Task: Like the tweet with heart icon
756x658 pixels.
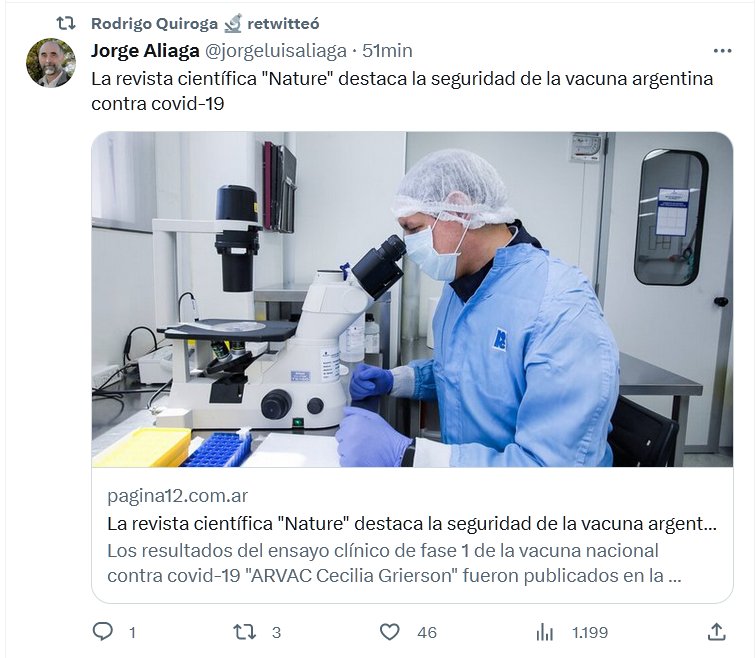Action: [390, 632]
